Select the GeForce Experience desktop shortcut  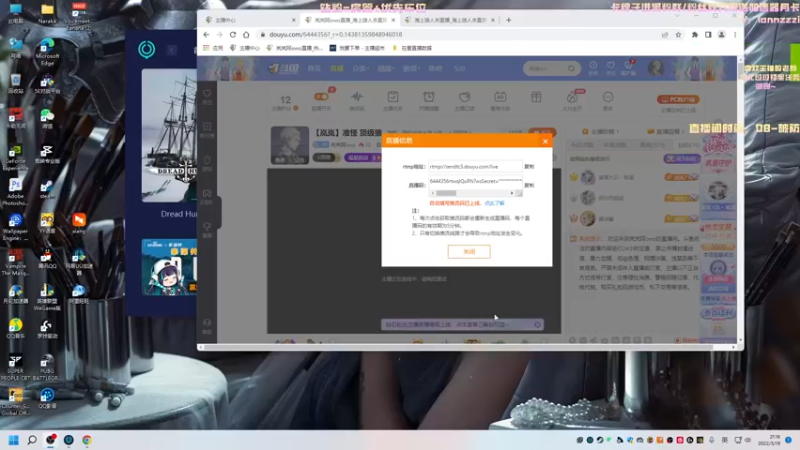(x=15, y=157)
